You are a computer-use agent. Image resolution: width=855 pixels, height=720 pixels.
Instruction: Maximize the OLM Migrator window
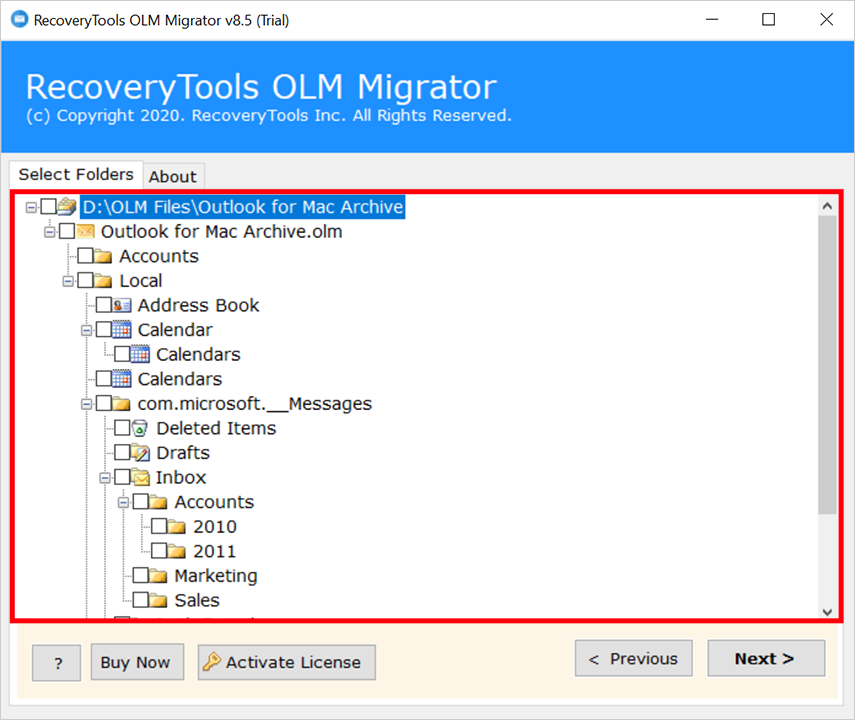tap(768, 20)
